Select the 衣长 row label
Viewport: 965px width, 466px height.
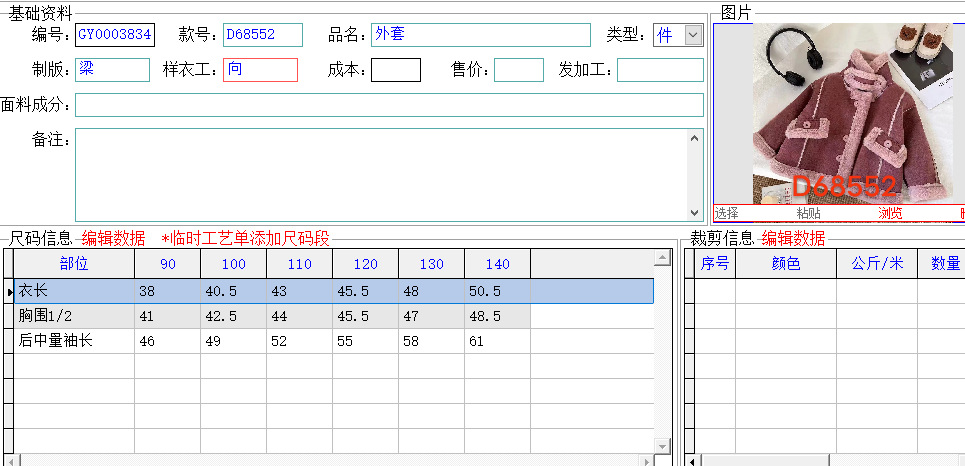[x=74, y=291]
